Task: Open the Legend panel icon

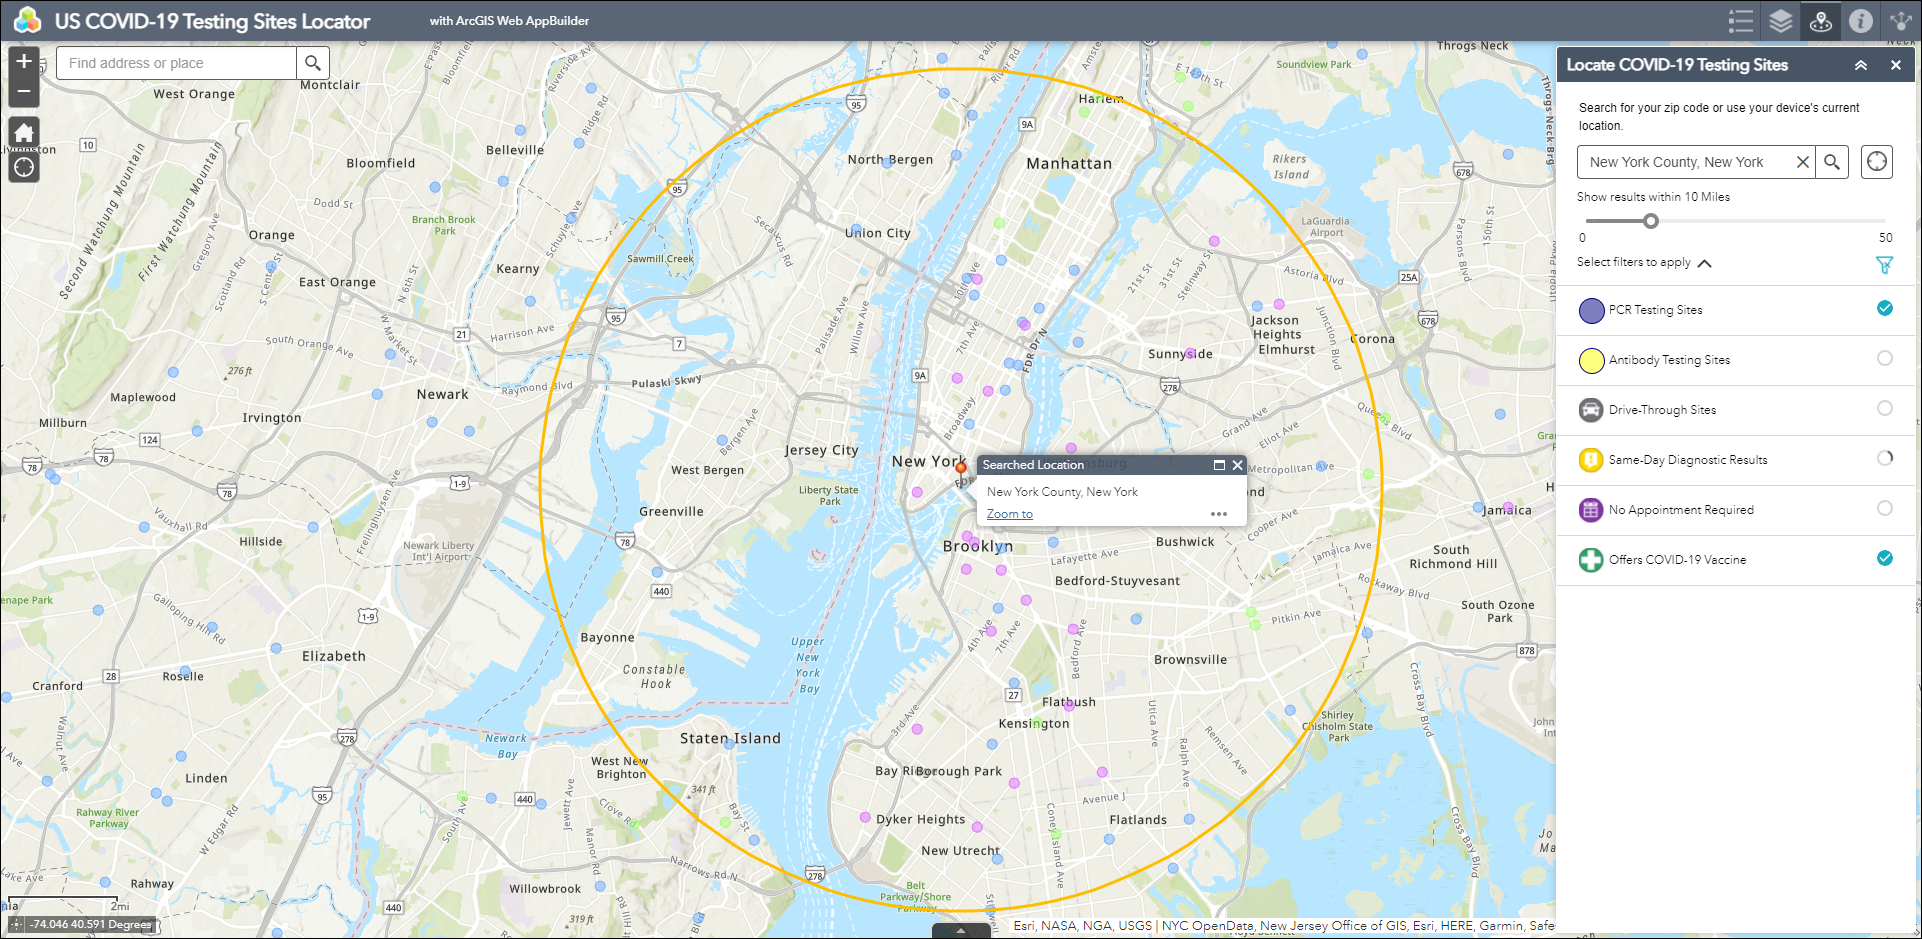Action: click(1741, 21)
